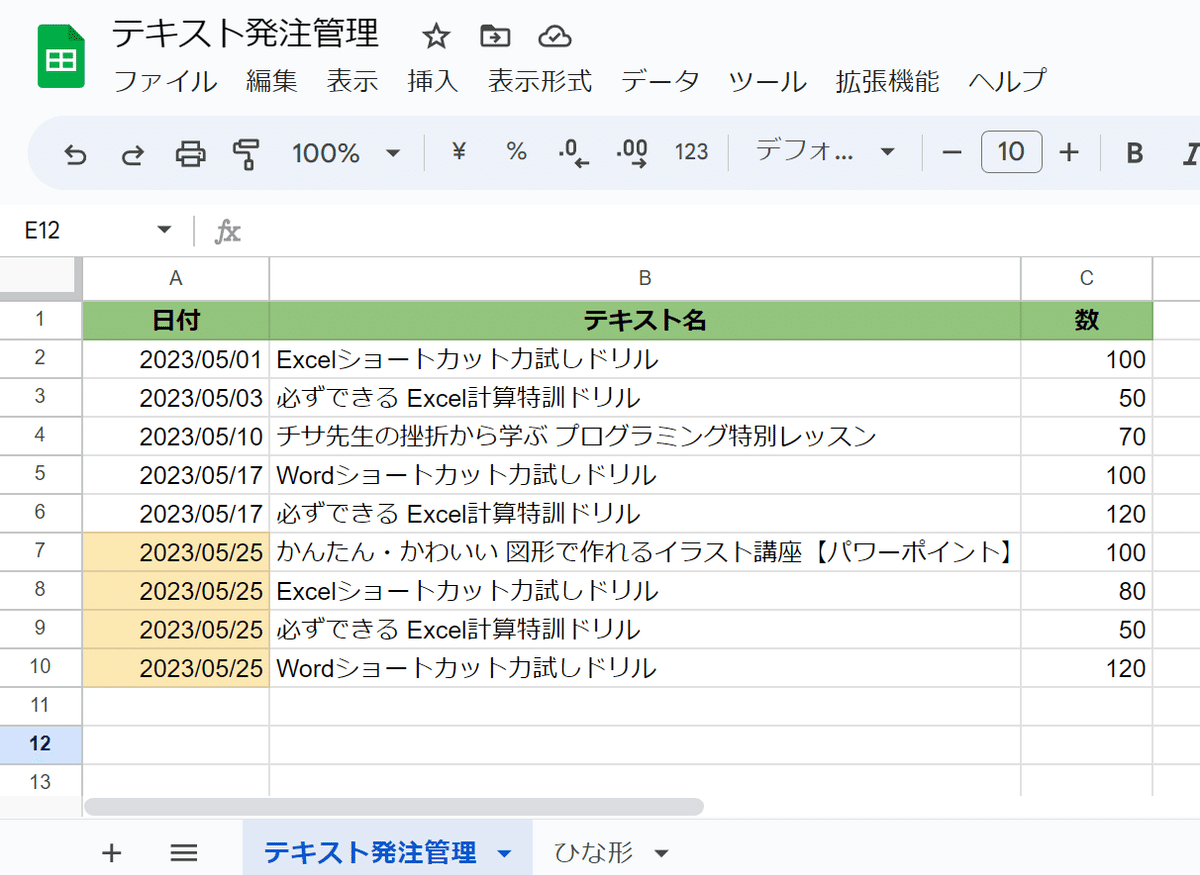Open the データ menu
This screenshot has width=1200, height=875.
click(x=660, y=81)
